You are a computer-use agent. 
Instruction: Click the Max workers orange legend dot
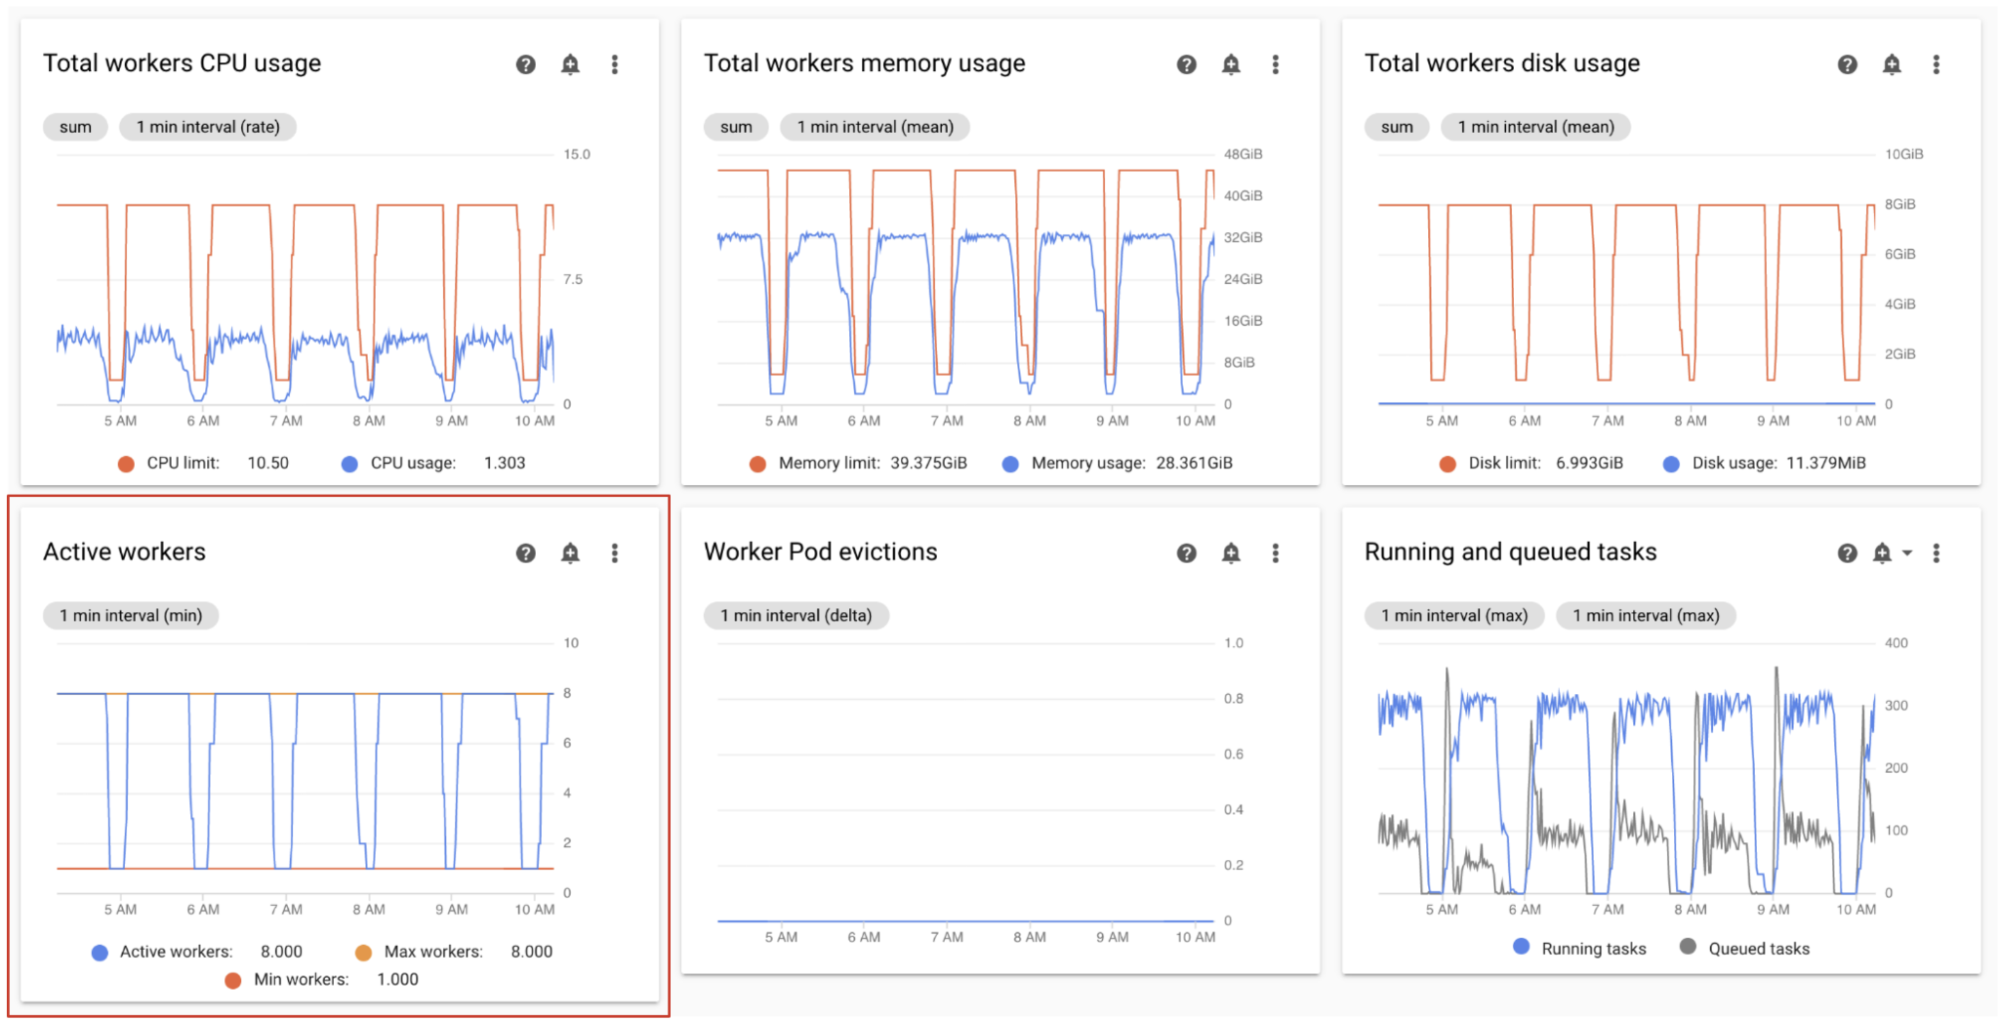pyautogui.click(x=363, y=952)
